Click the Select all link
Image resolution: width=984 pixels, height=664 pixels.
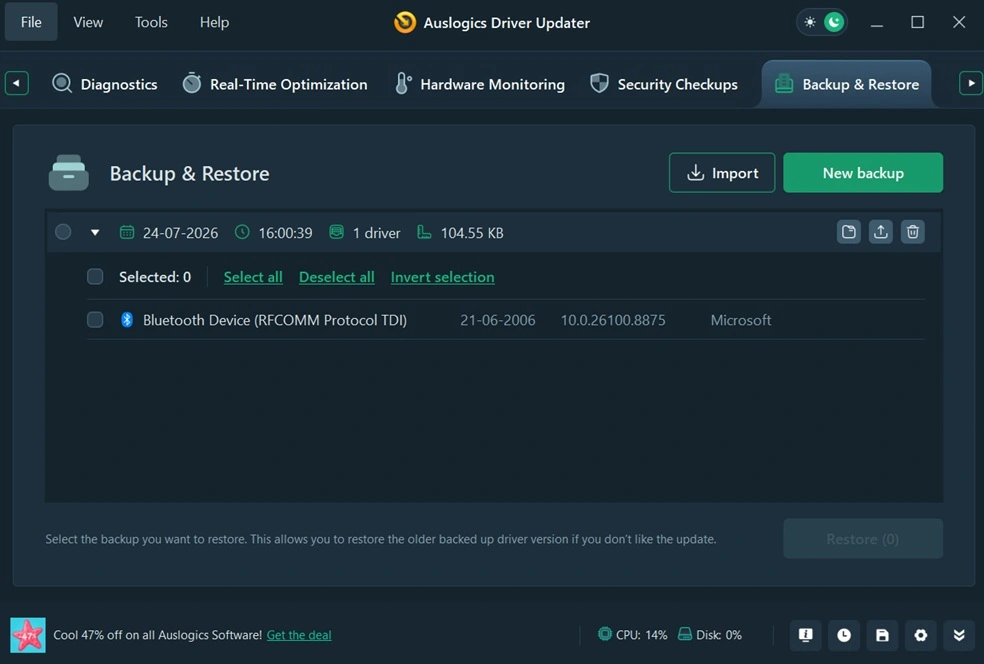[253, 277]
